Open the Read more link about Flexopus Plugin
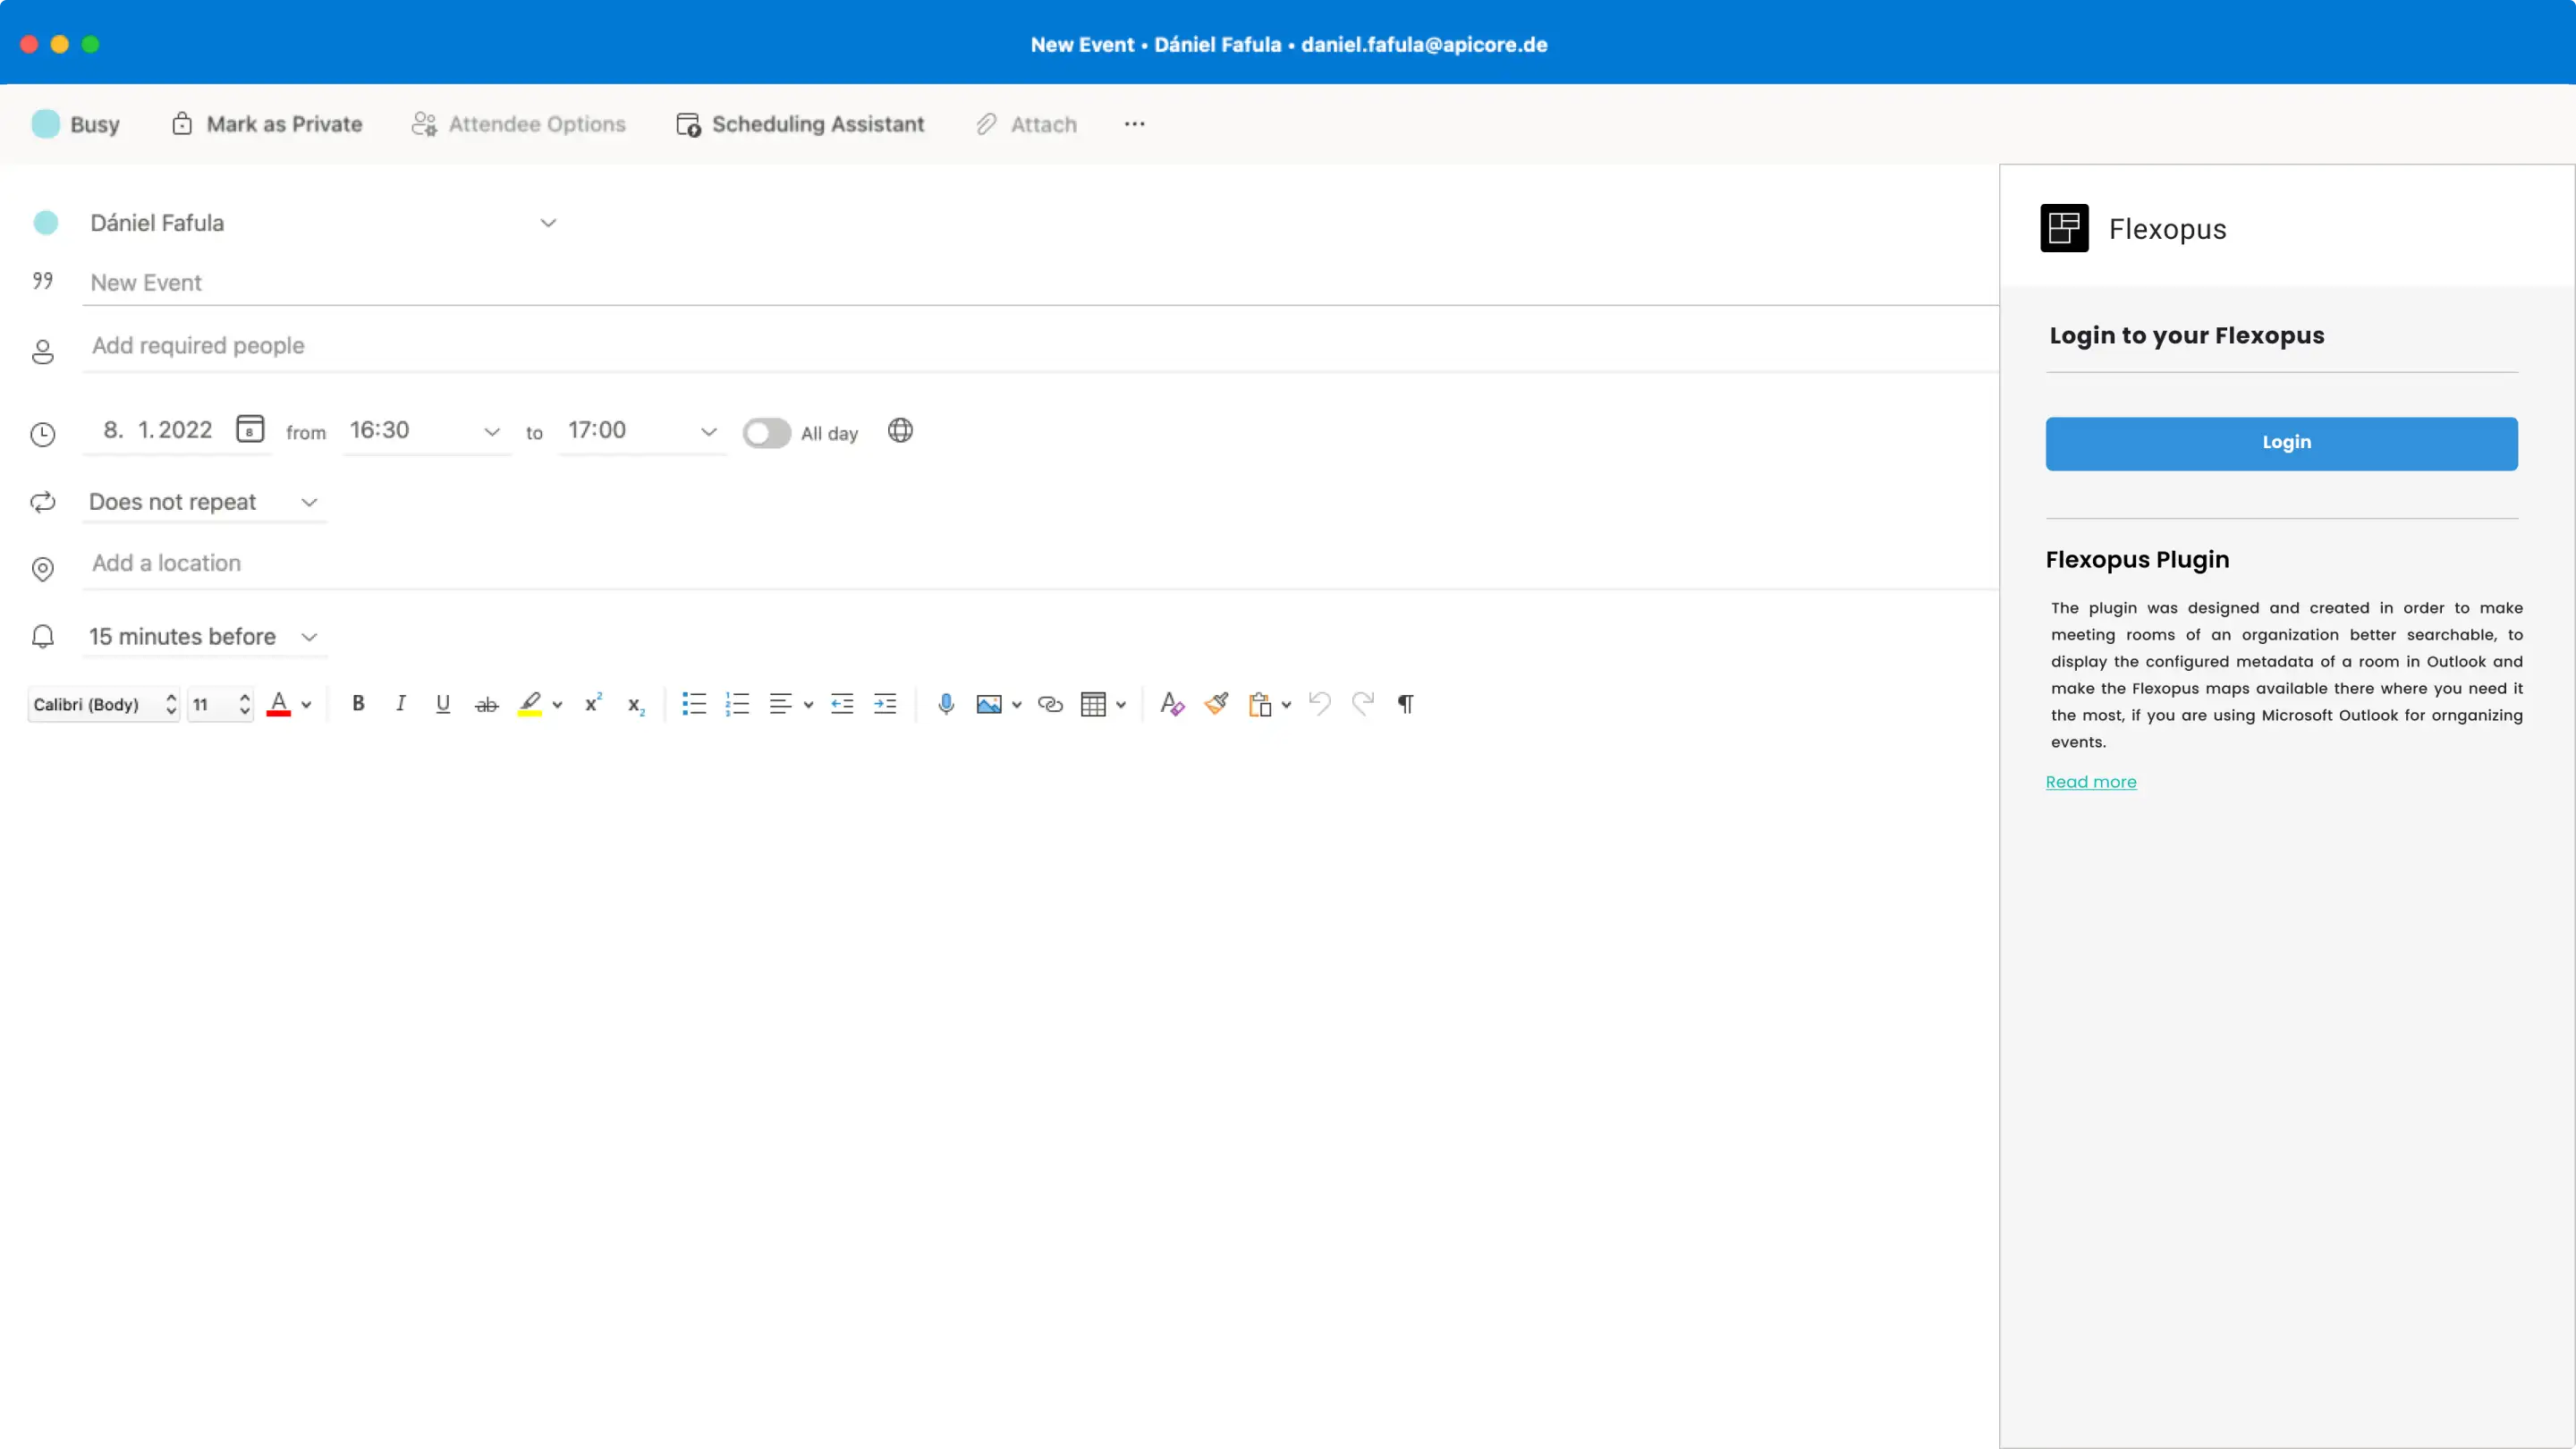Screen dimensions: 2576x1449 (x=2091, y=781)
